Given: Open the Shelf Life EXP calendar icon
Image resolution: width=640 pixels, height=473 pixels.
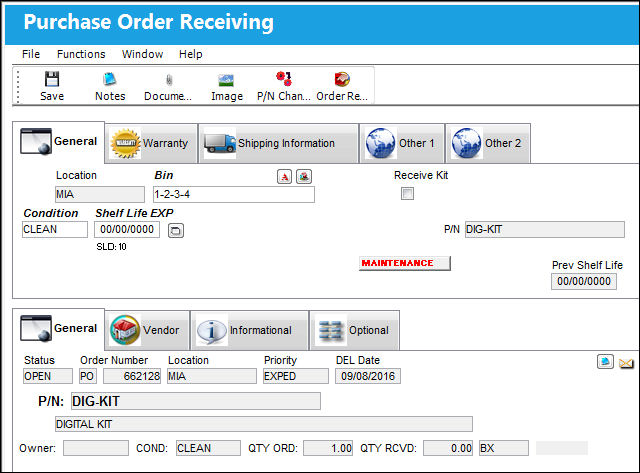Looking at the screenshot, I should 176,231.
